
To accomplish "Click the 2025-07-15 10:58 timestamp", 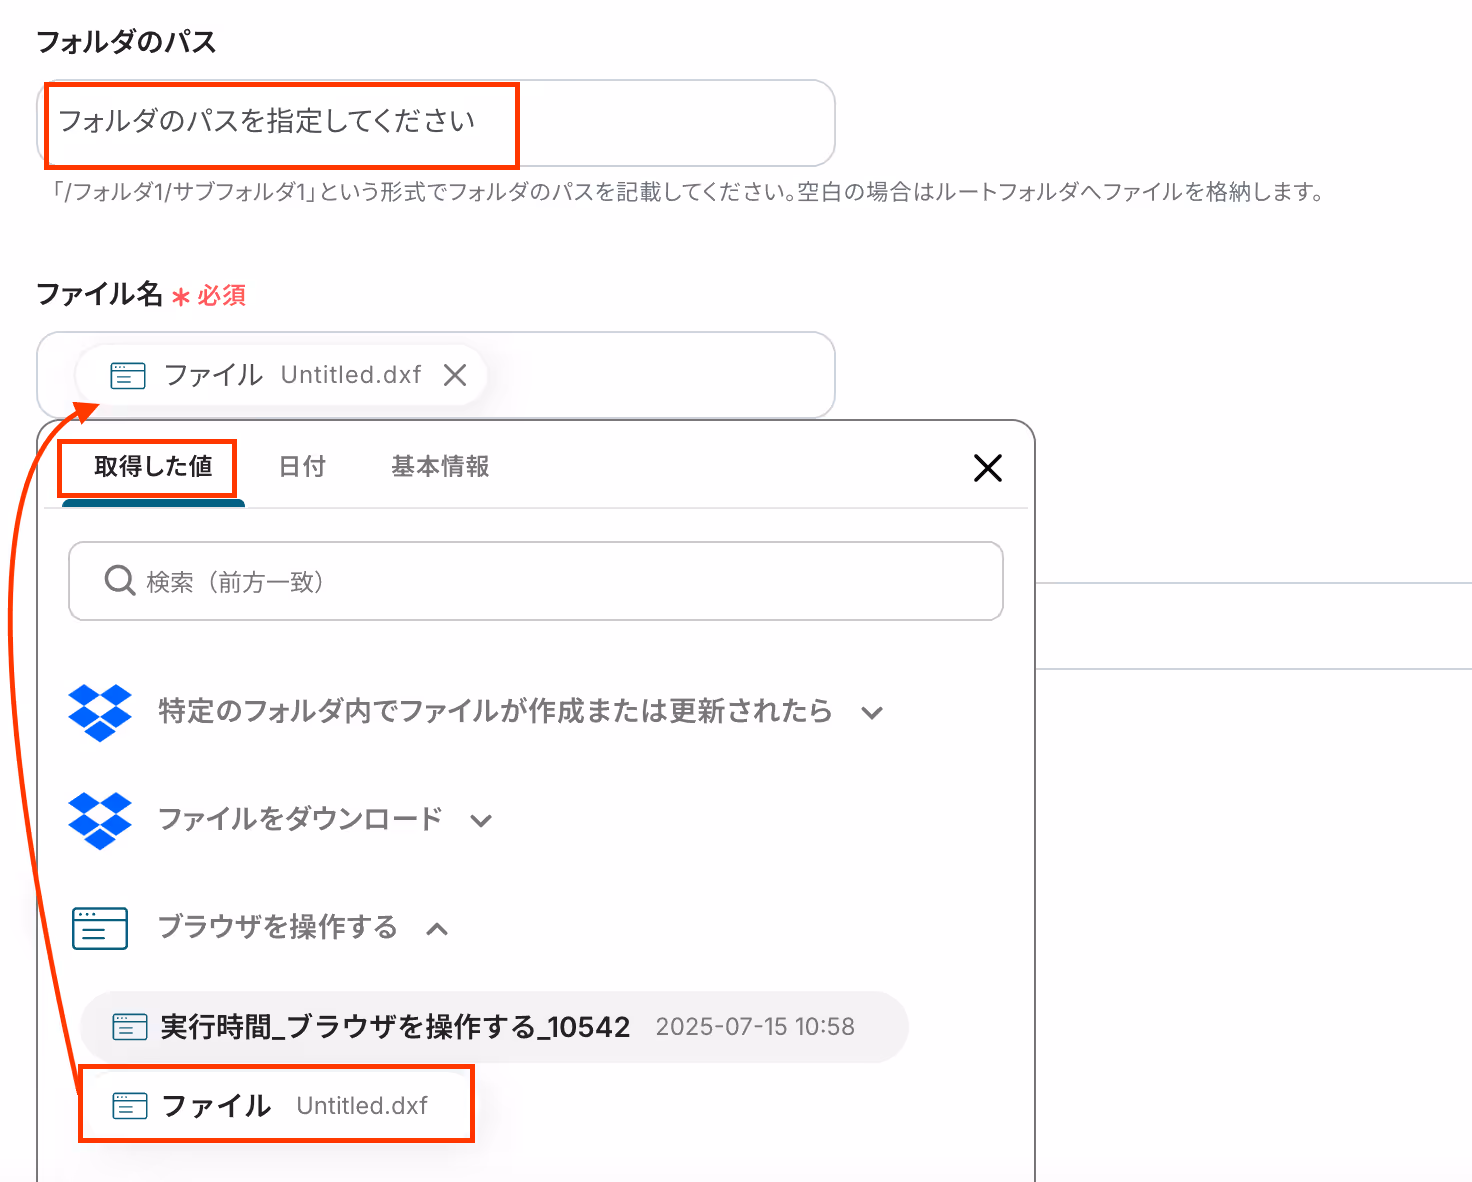I will 755,1027.
